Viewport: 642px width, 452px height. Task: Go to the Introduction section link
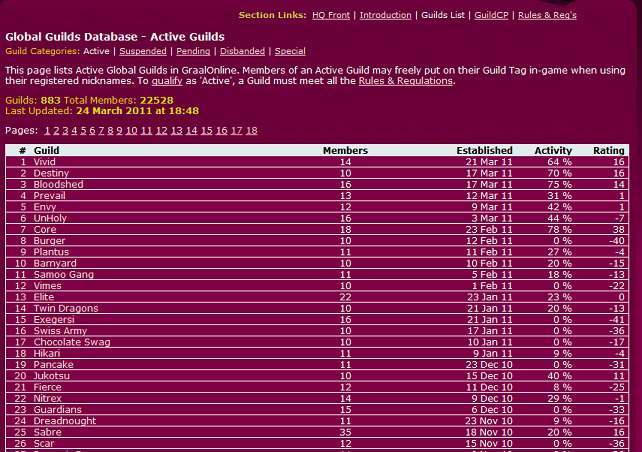pos(385,15)
